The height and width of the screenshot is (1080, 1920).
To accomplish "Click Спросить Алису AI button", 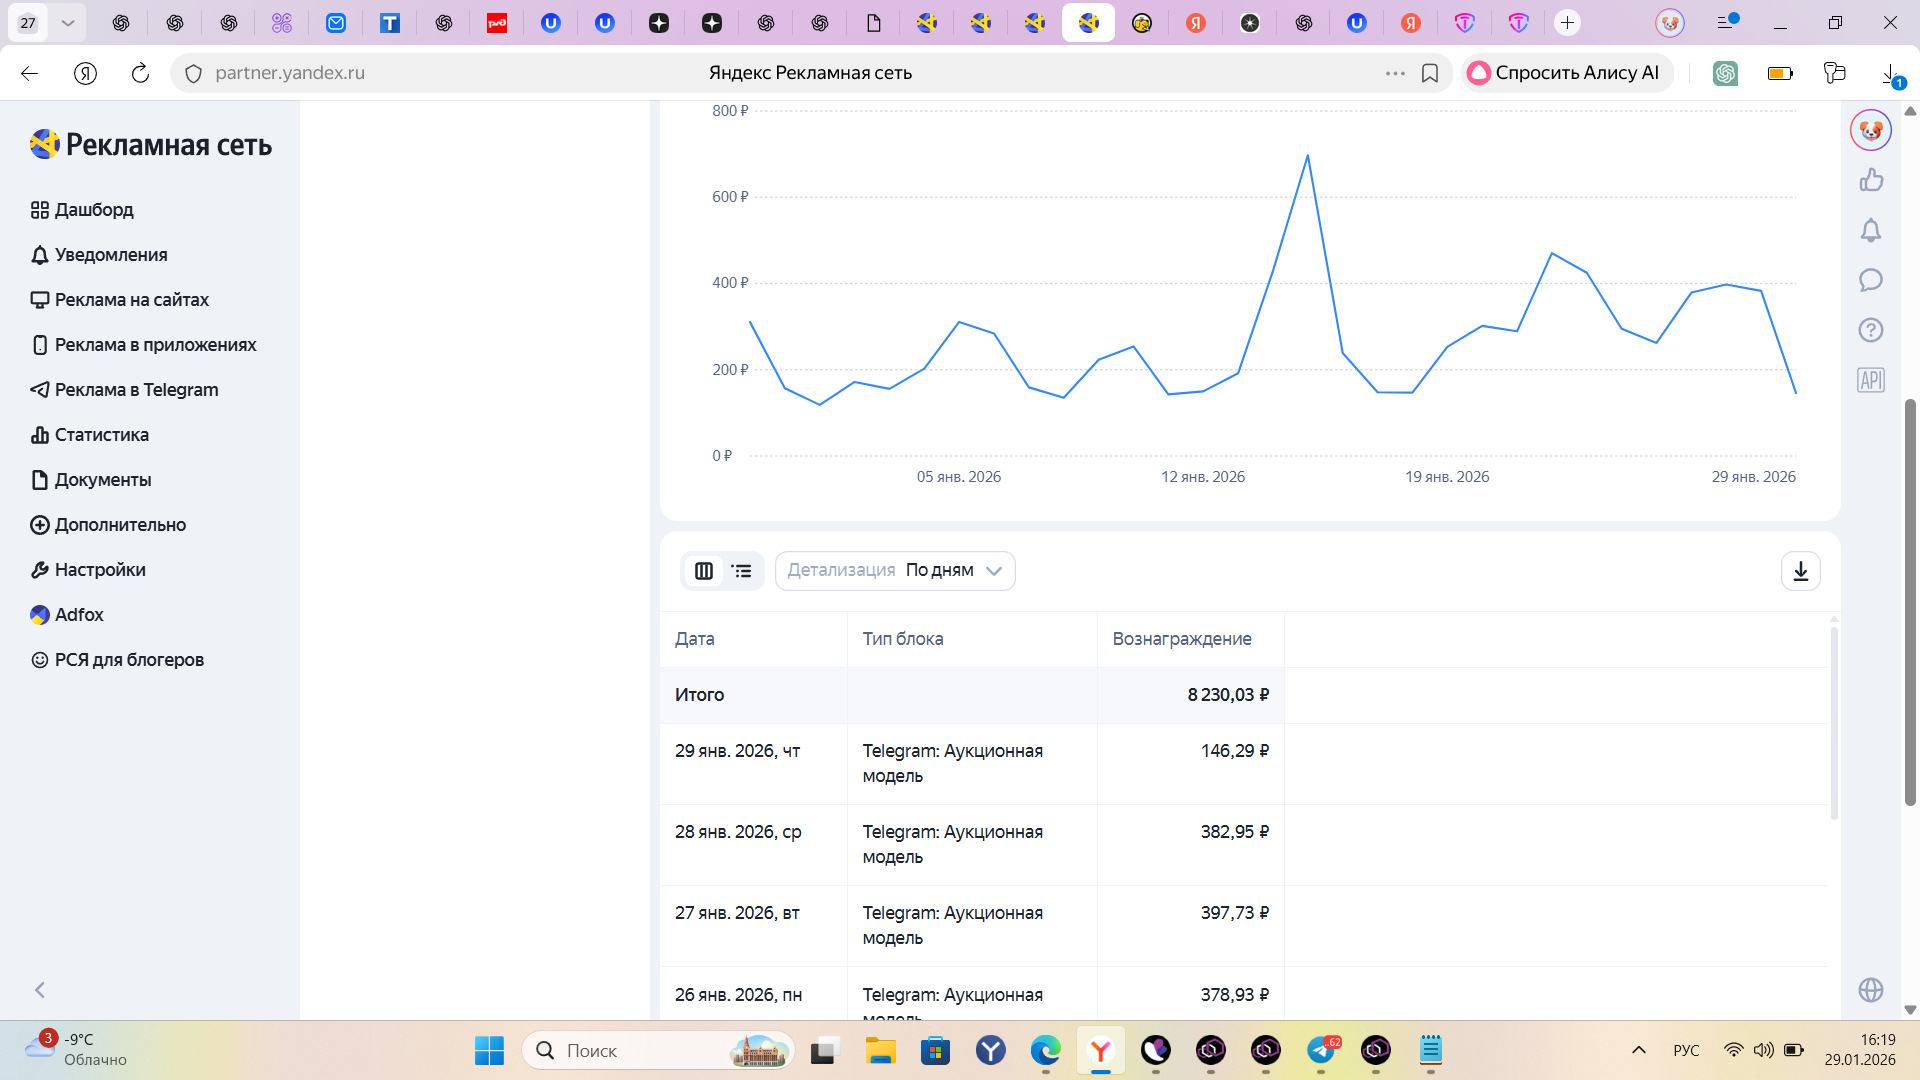I will [x=1566, y=73].
